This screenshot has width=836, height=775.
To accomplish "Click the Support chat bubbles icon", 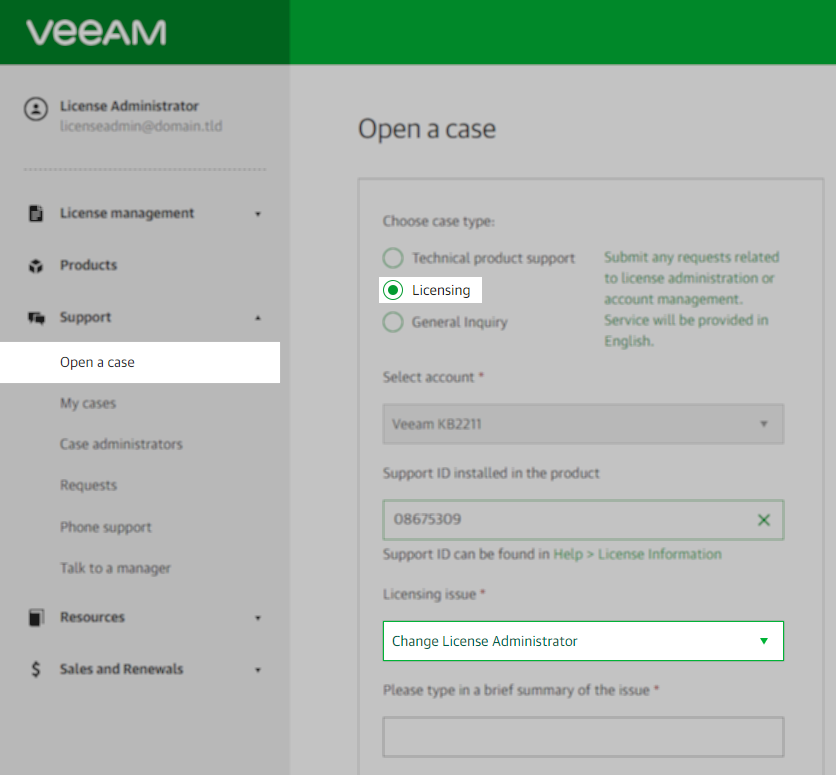I will coord(36,318).
